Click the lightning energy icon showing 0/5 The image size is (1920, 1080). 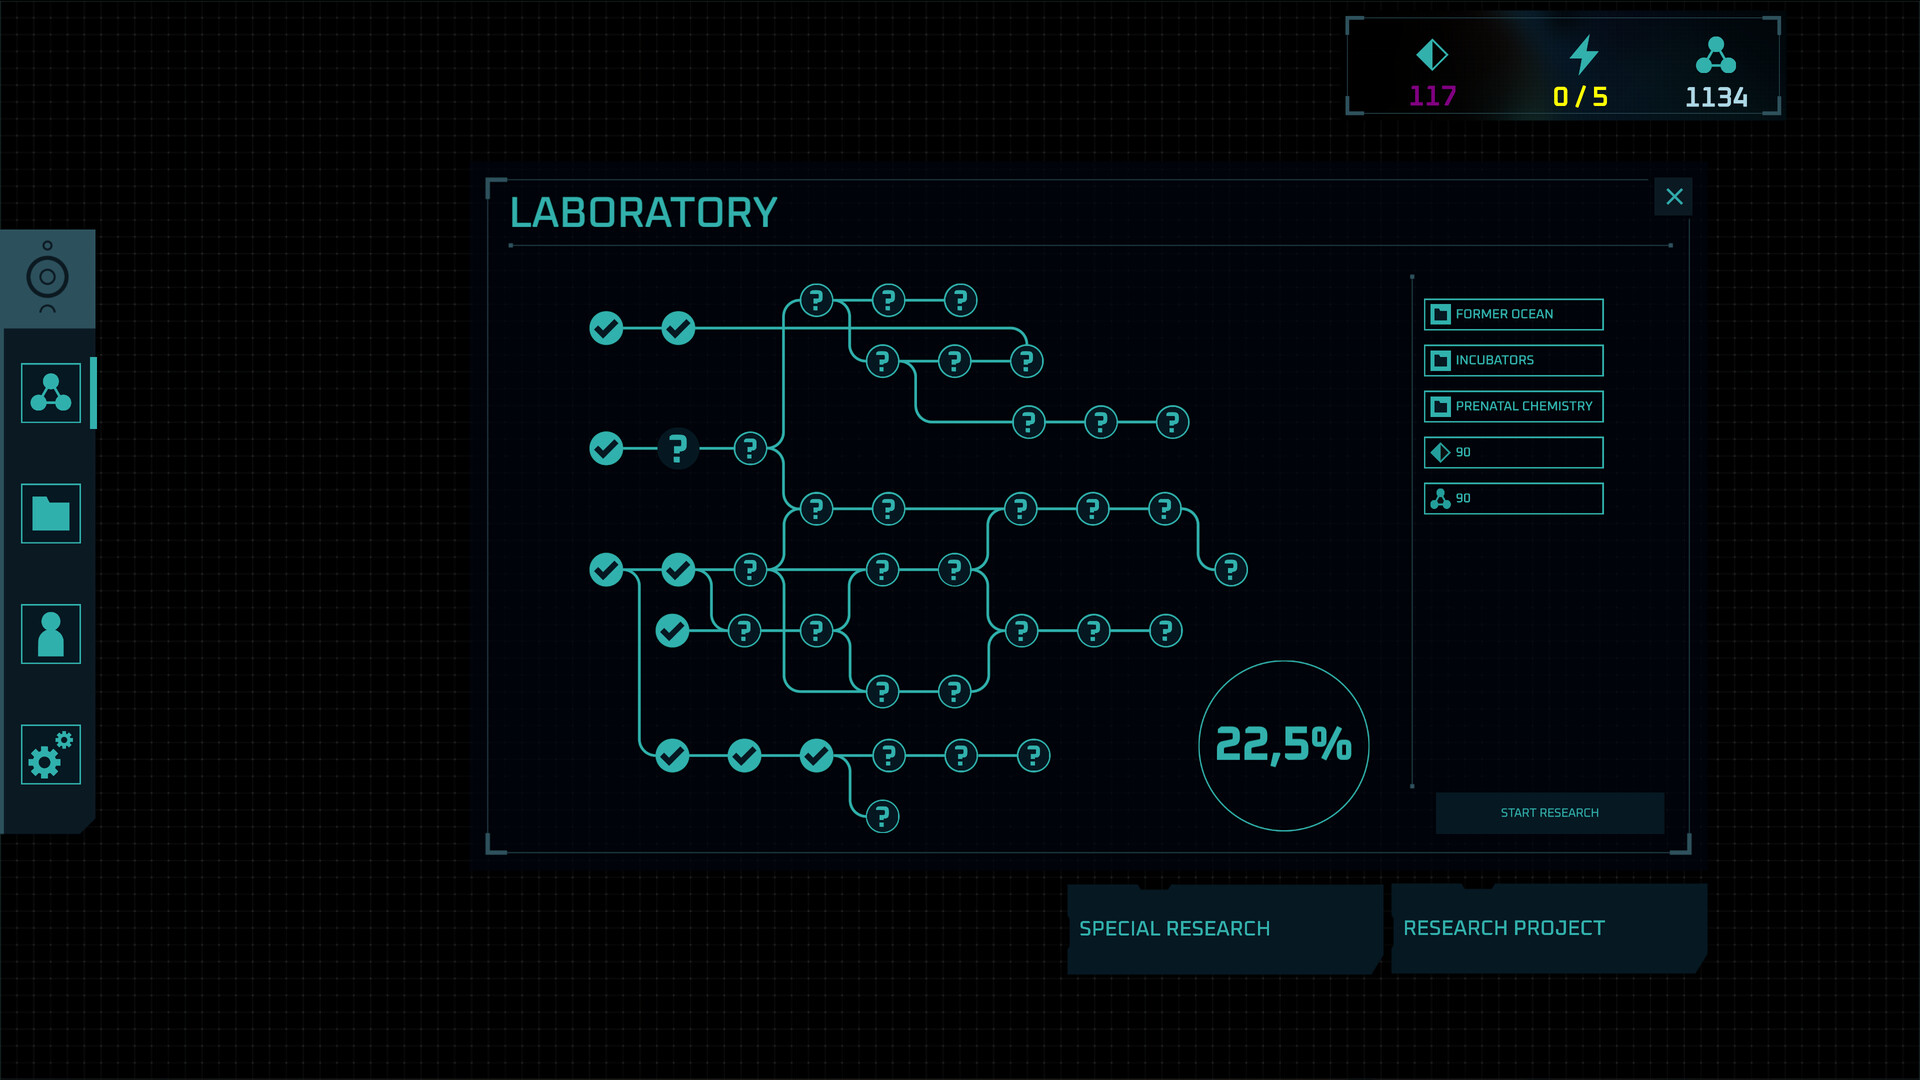point(1583,57)
